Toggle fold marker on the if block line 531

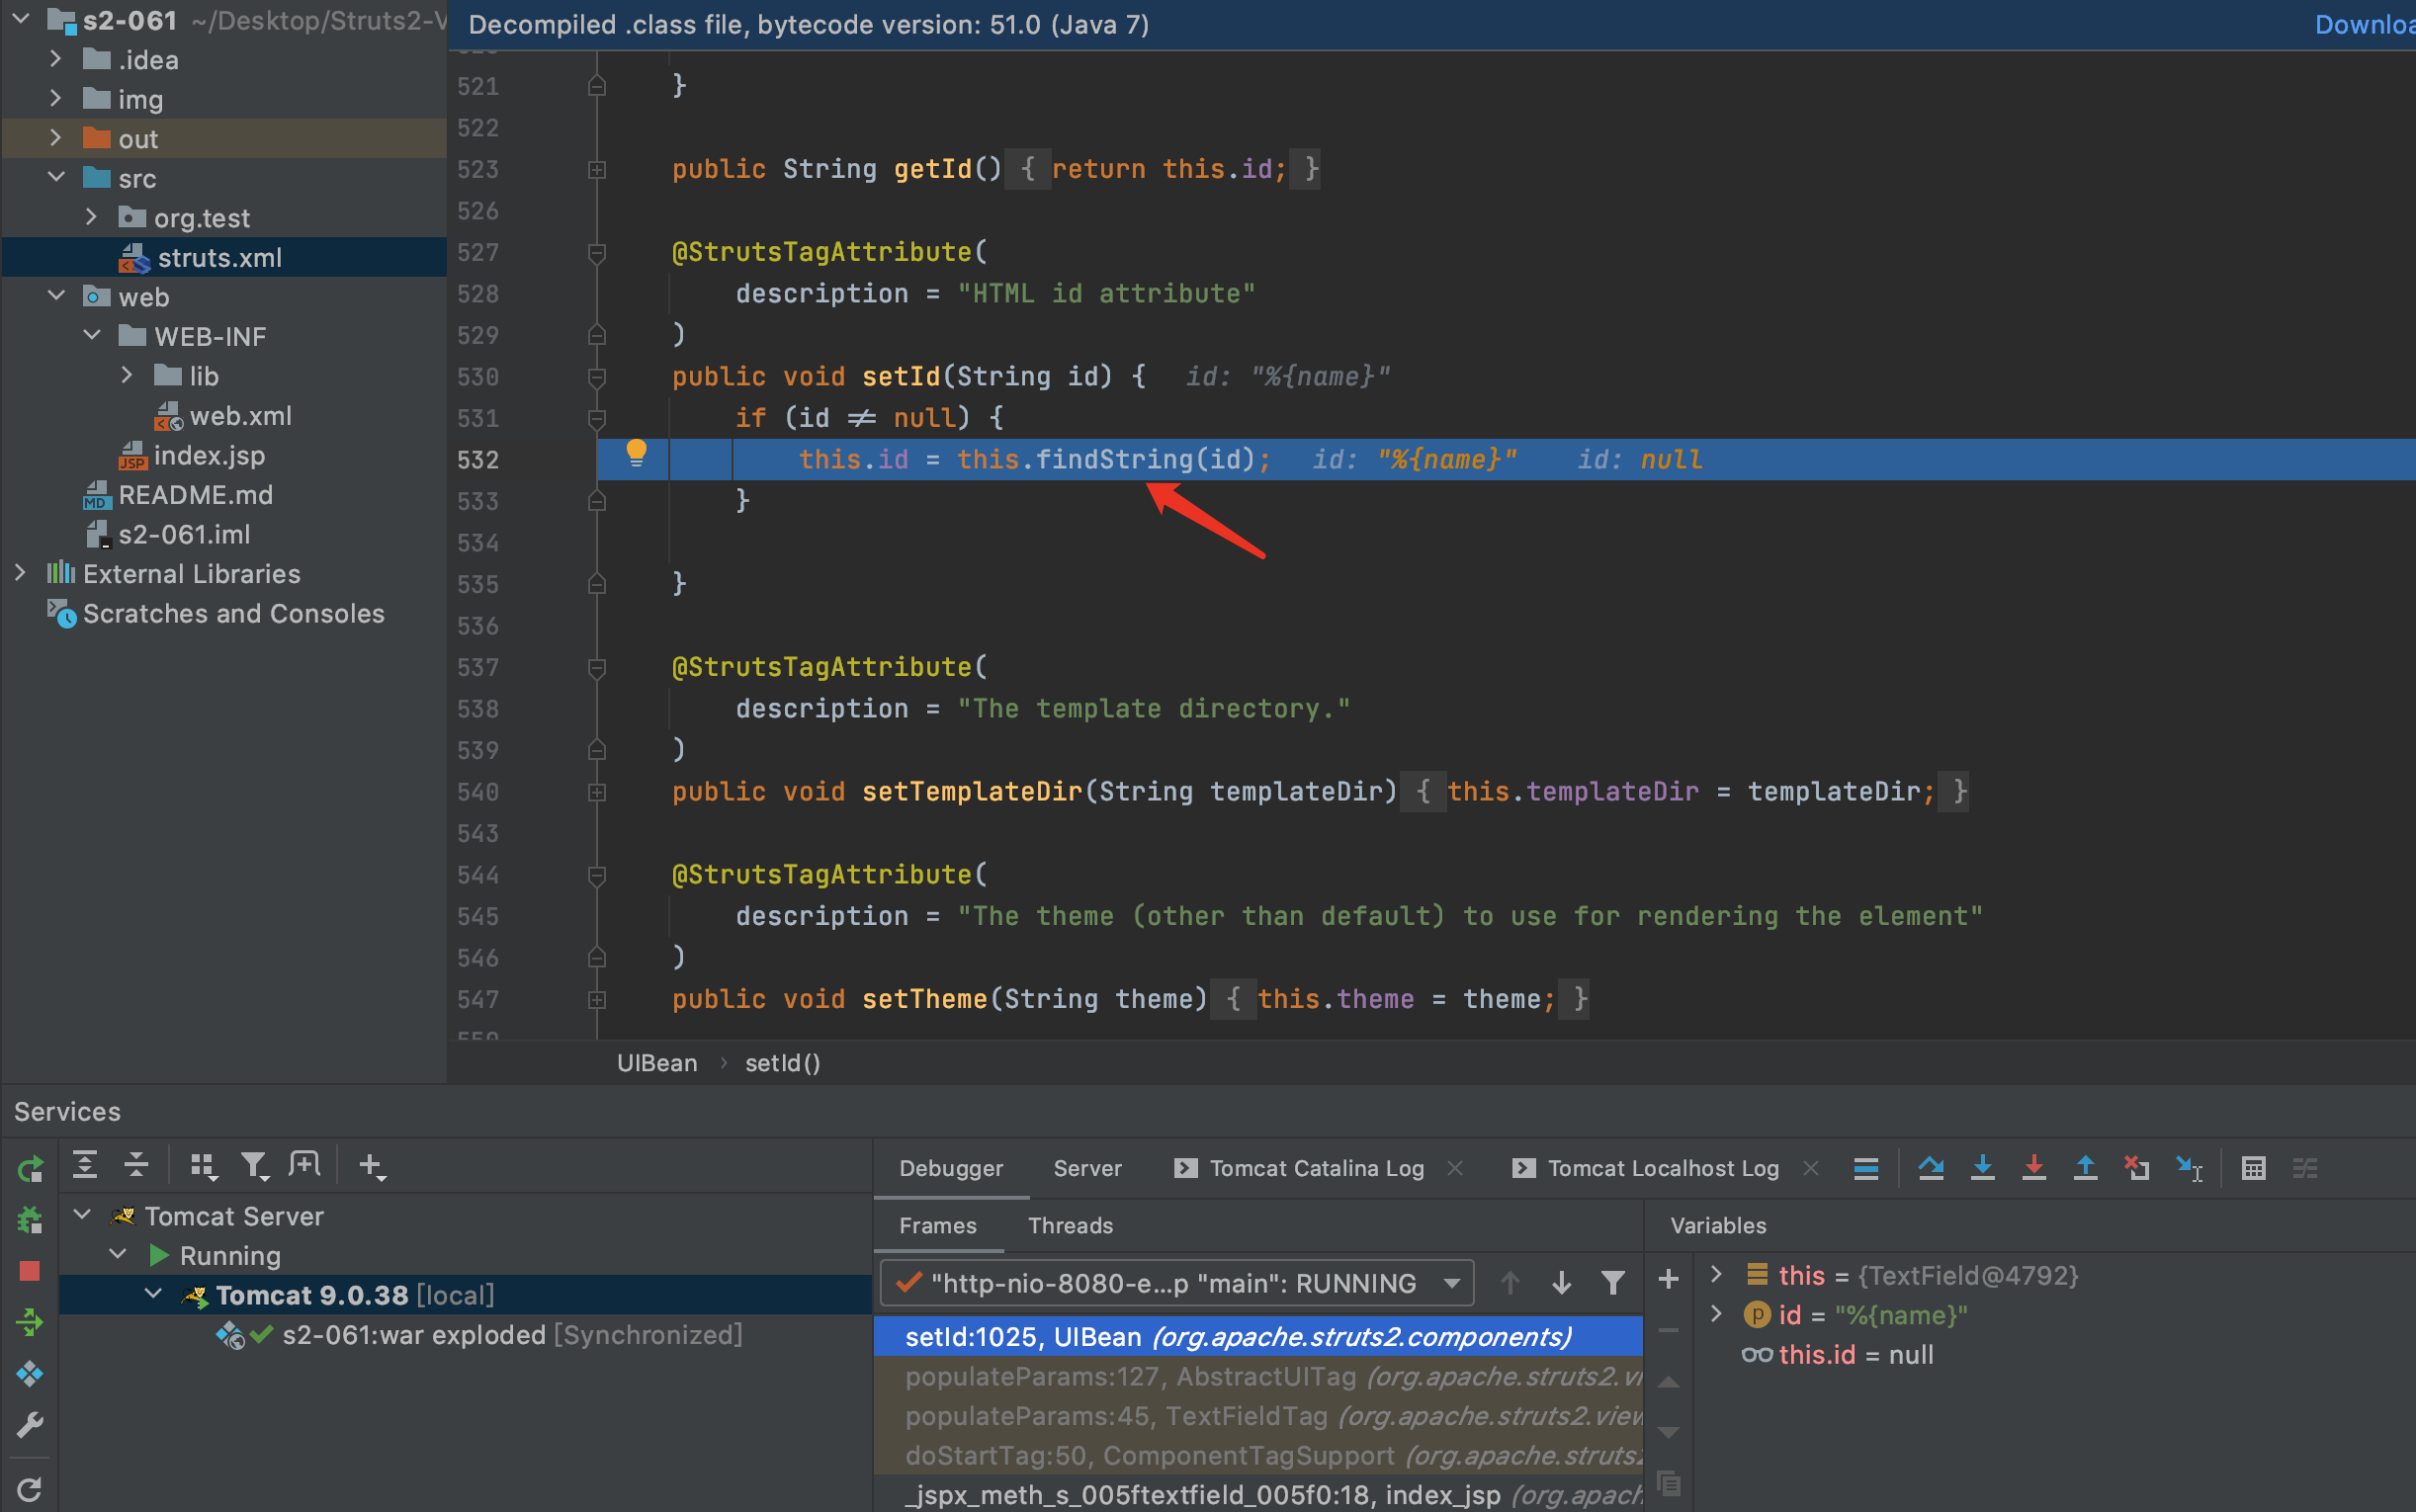point(597,418)
